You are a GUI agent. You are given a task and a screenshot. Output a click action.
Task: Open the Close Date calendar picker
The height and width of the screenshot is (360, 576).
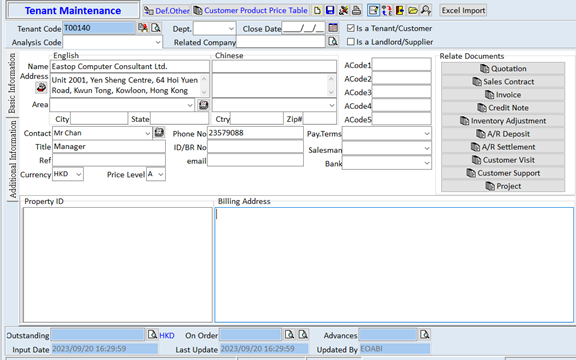point(333,28)
